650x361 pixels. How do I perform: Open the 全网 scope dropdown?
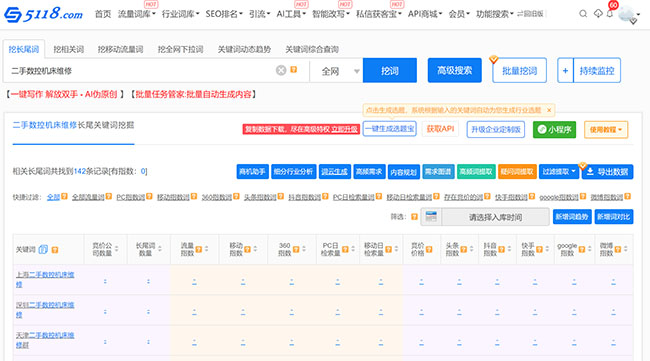[336, 71]
